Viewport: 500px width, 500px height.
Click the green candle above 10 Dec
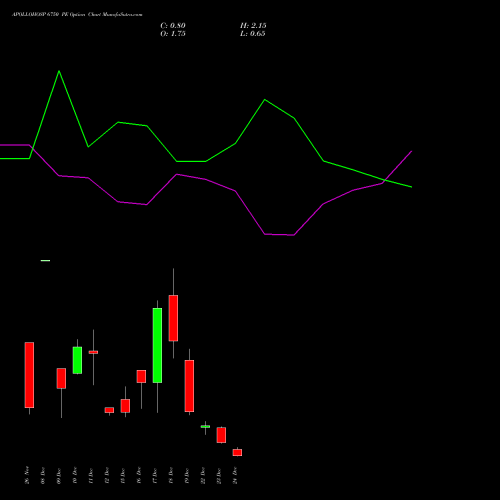[77, 360]
